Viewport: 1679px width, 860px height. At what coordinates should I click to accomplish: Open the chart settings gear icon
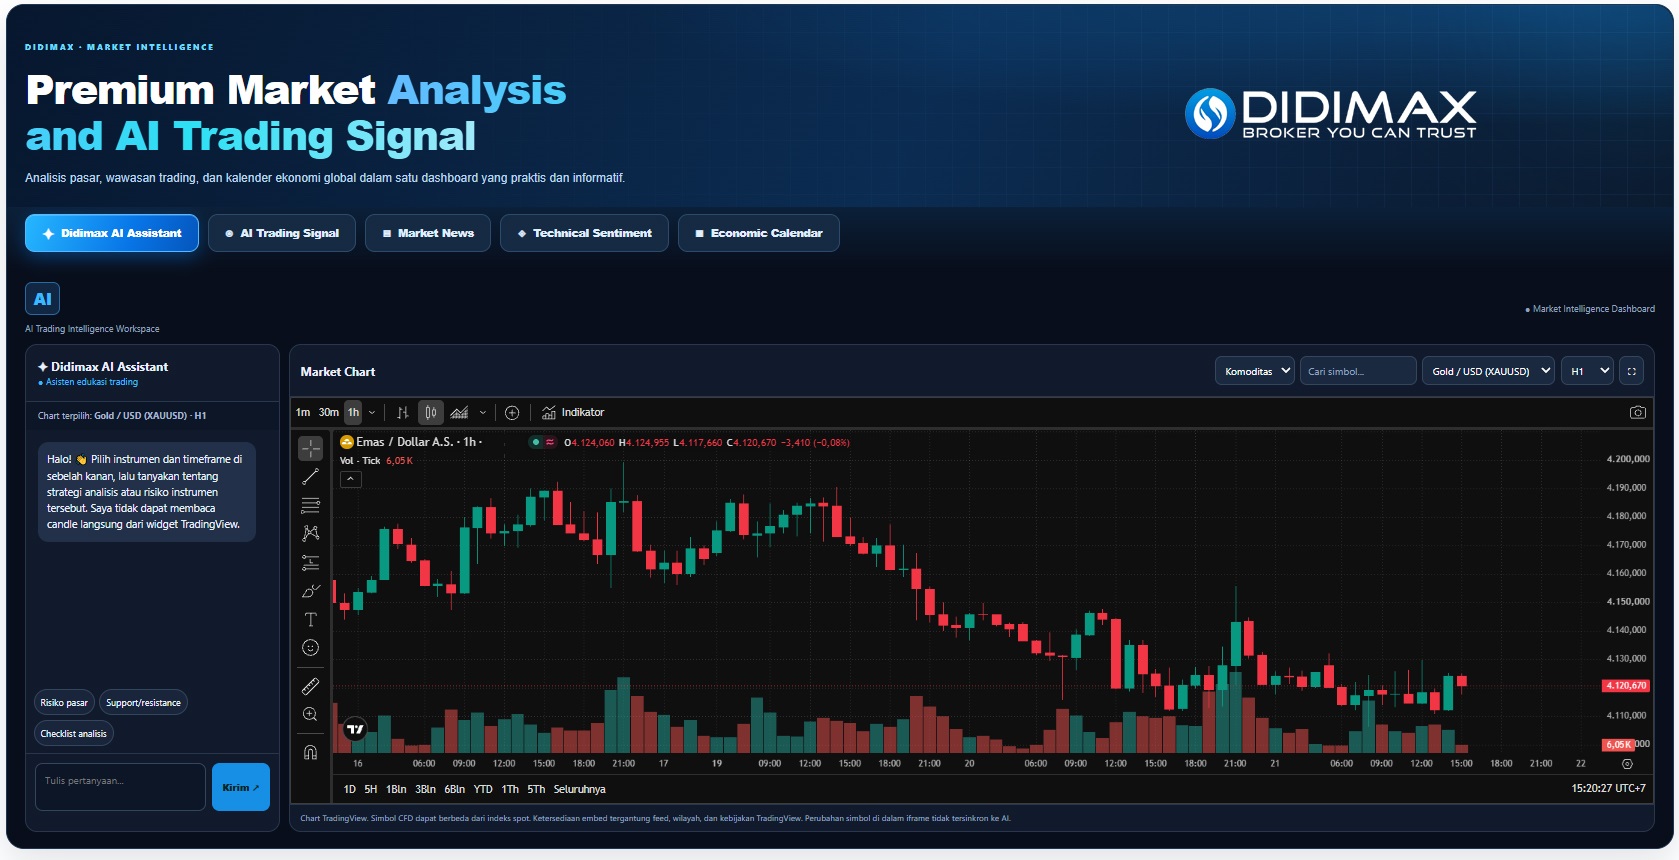[1627, 763]
